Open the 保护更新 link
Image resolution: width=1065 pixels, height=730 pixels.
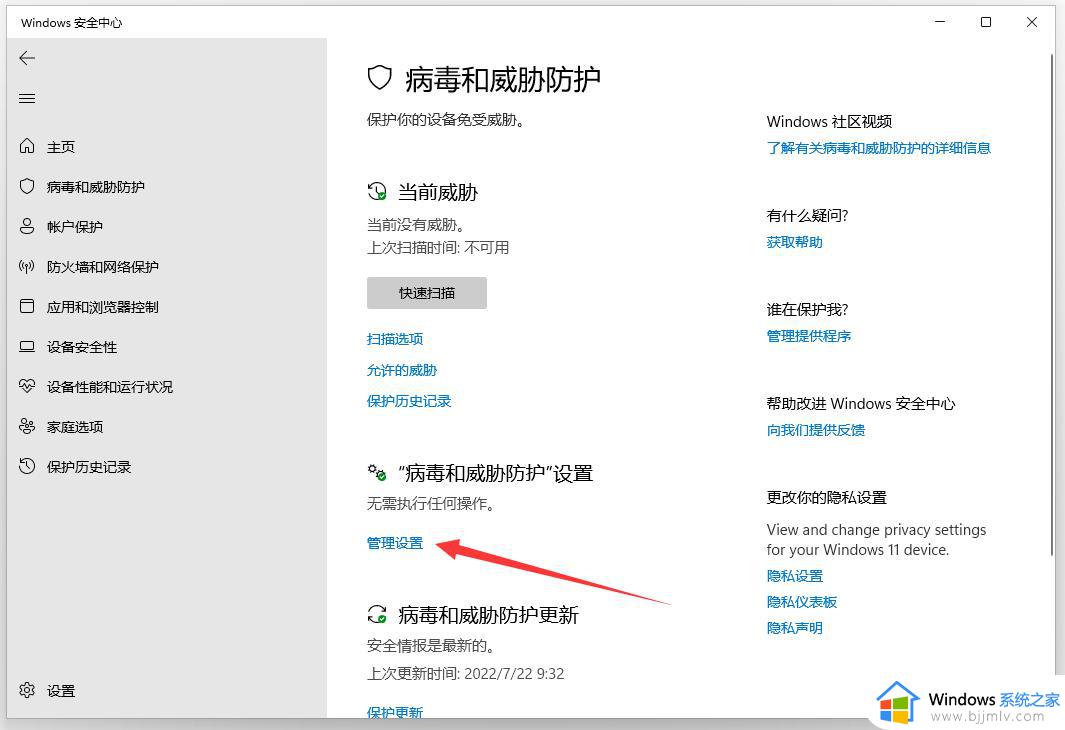point(395,712)
